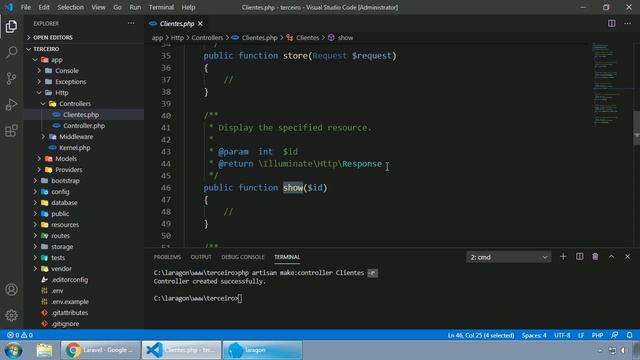This screenshot has width=640, height=360.
Task: Change the PHP language mode in status bar
Action: pos(597,335)
